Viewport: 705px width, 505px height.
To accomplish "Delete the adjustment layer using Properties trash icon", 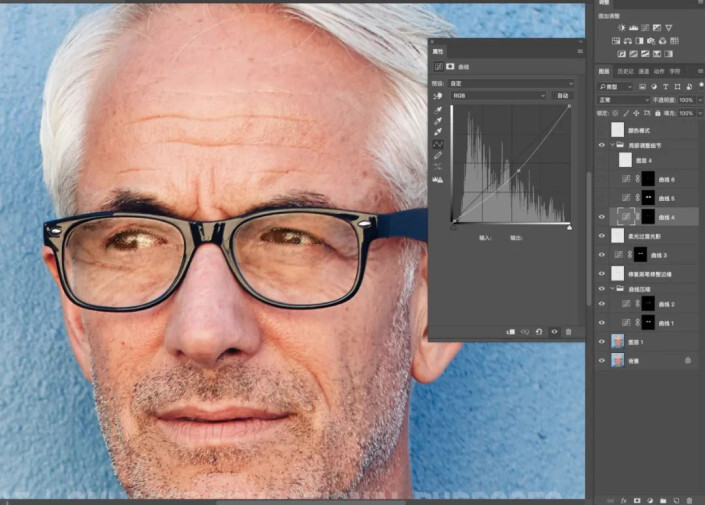I will (568, 331).
